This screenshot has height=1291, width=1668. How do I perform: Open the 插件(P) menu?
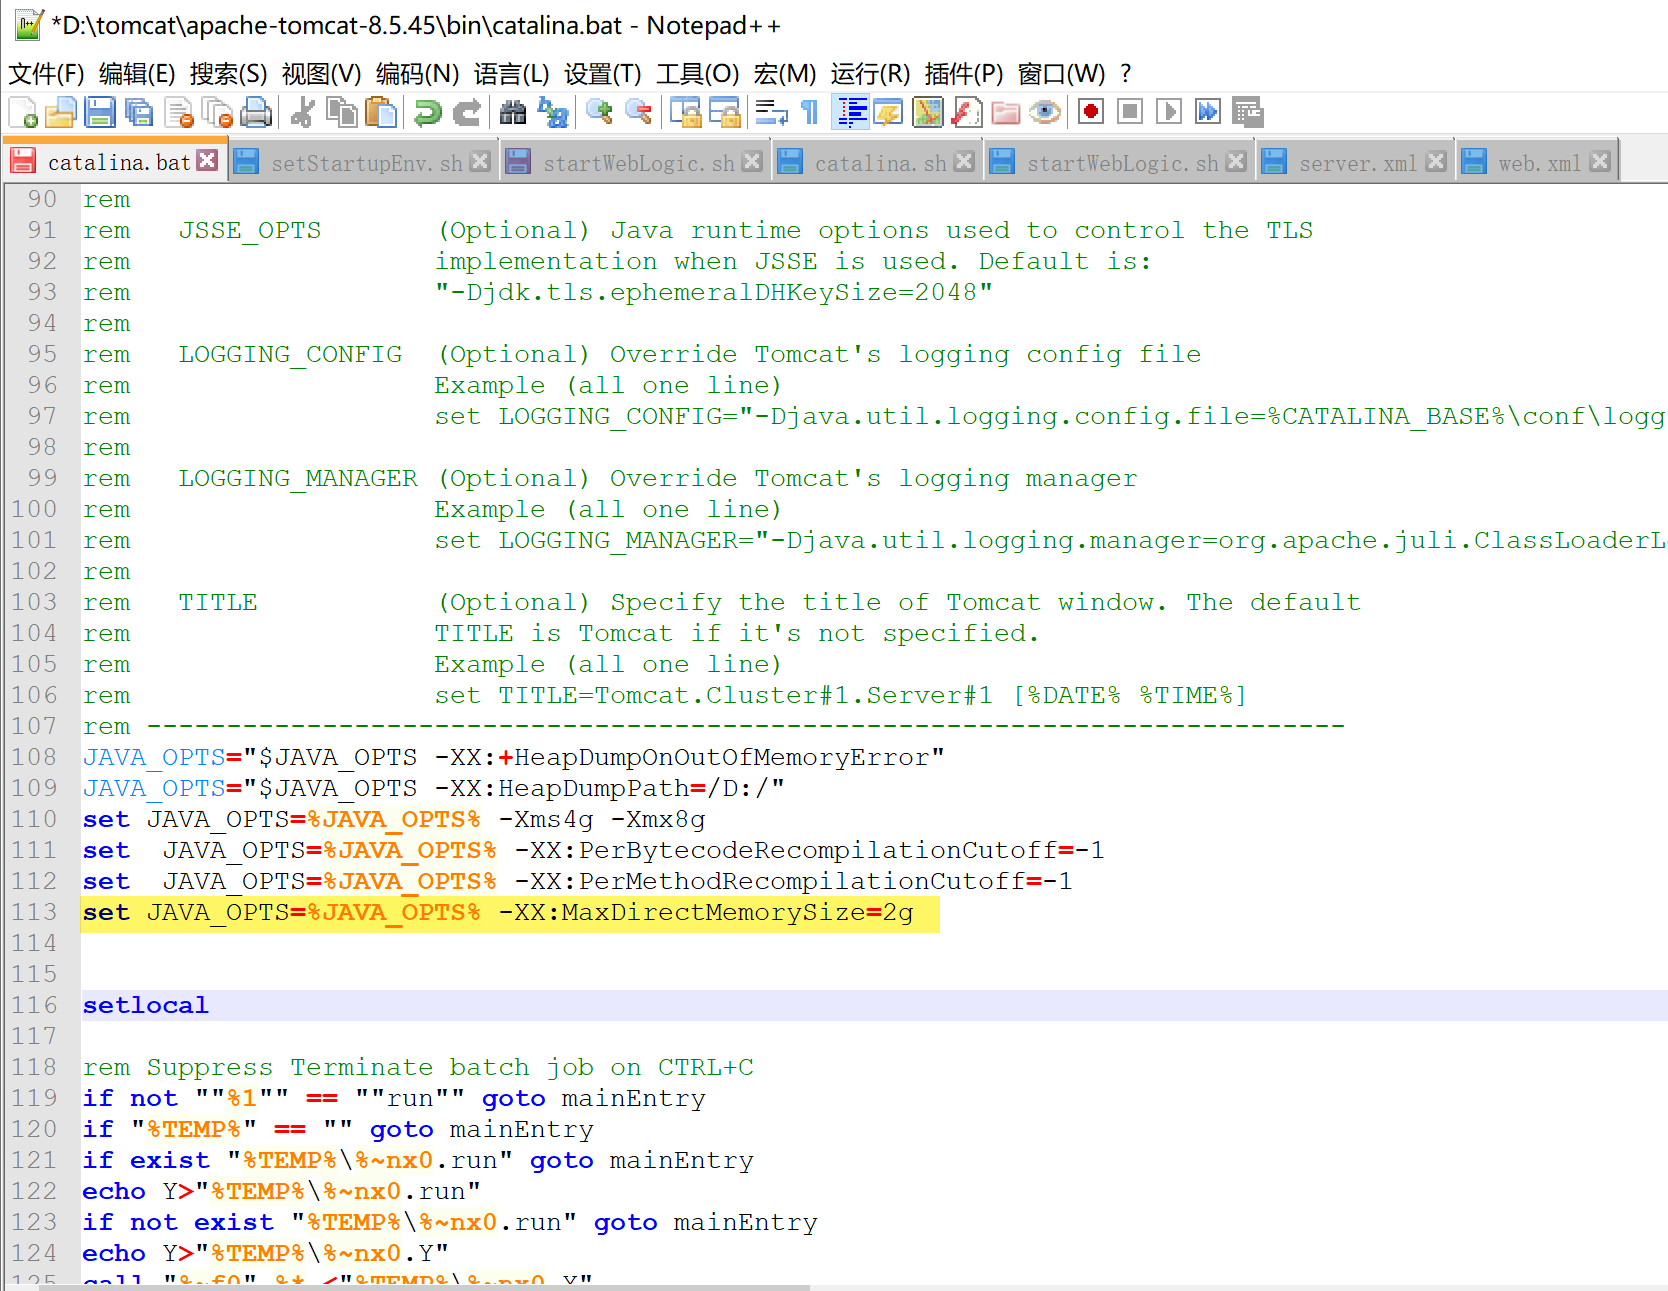pyautogui.click(x=964, y=74)
